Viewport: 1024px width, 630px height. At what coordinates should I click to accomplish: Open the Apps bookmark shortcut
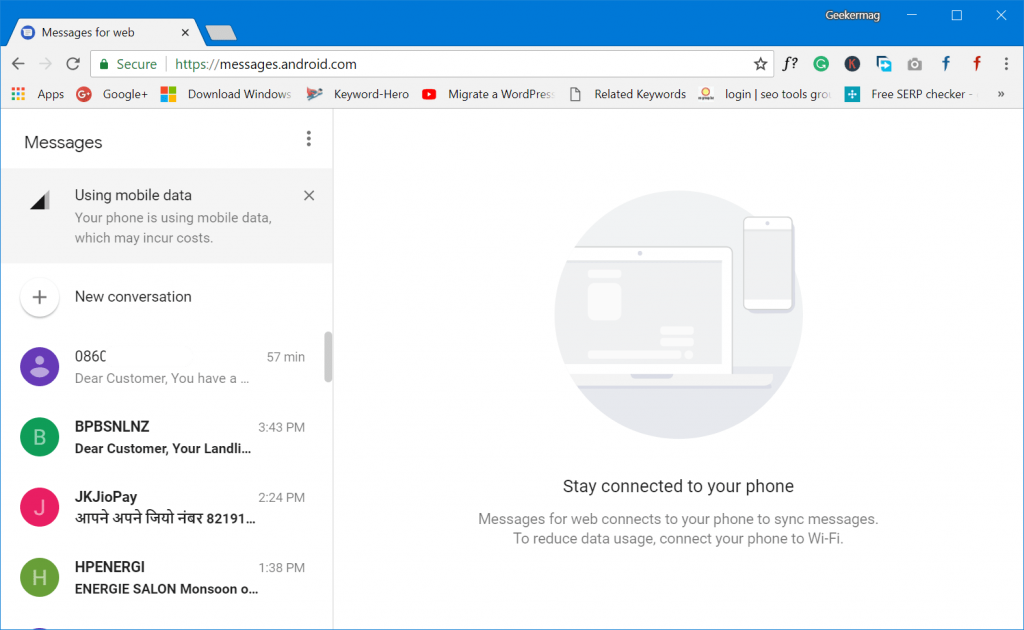[x=38, y=94]
